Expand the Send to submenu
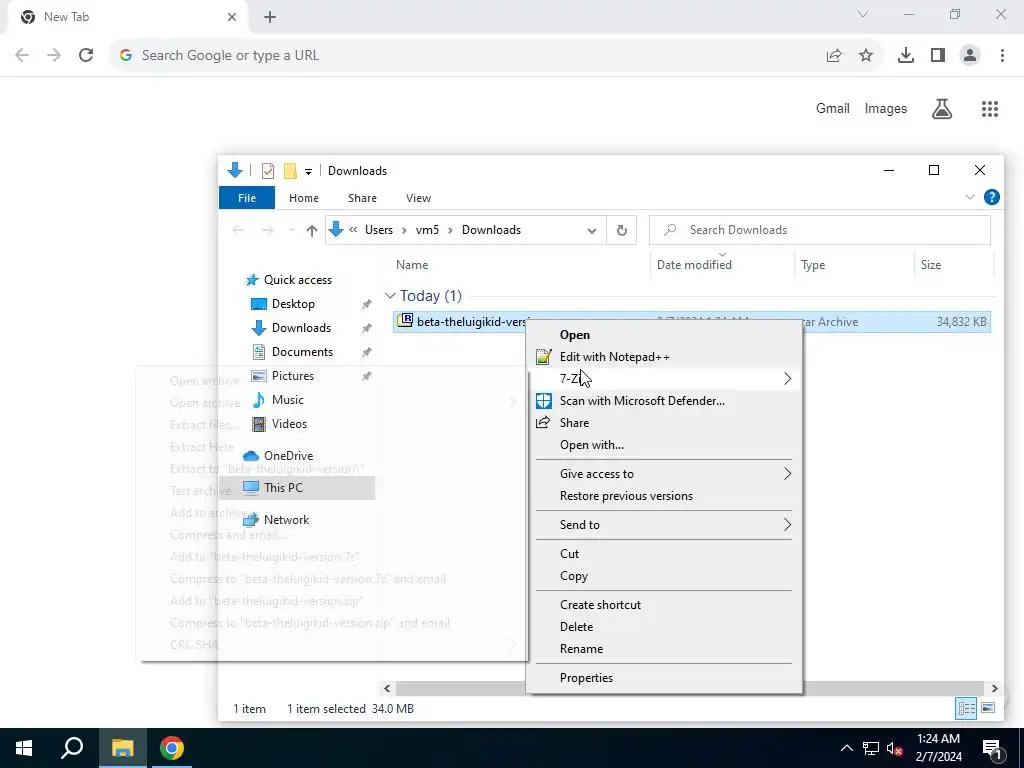Screen dimensions: 1024x768 point(664,525)
